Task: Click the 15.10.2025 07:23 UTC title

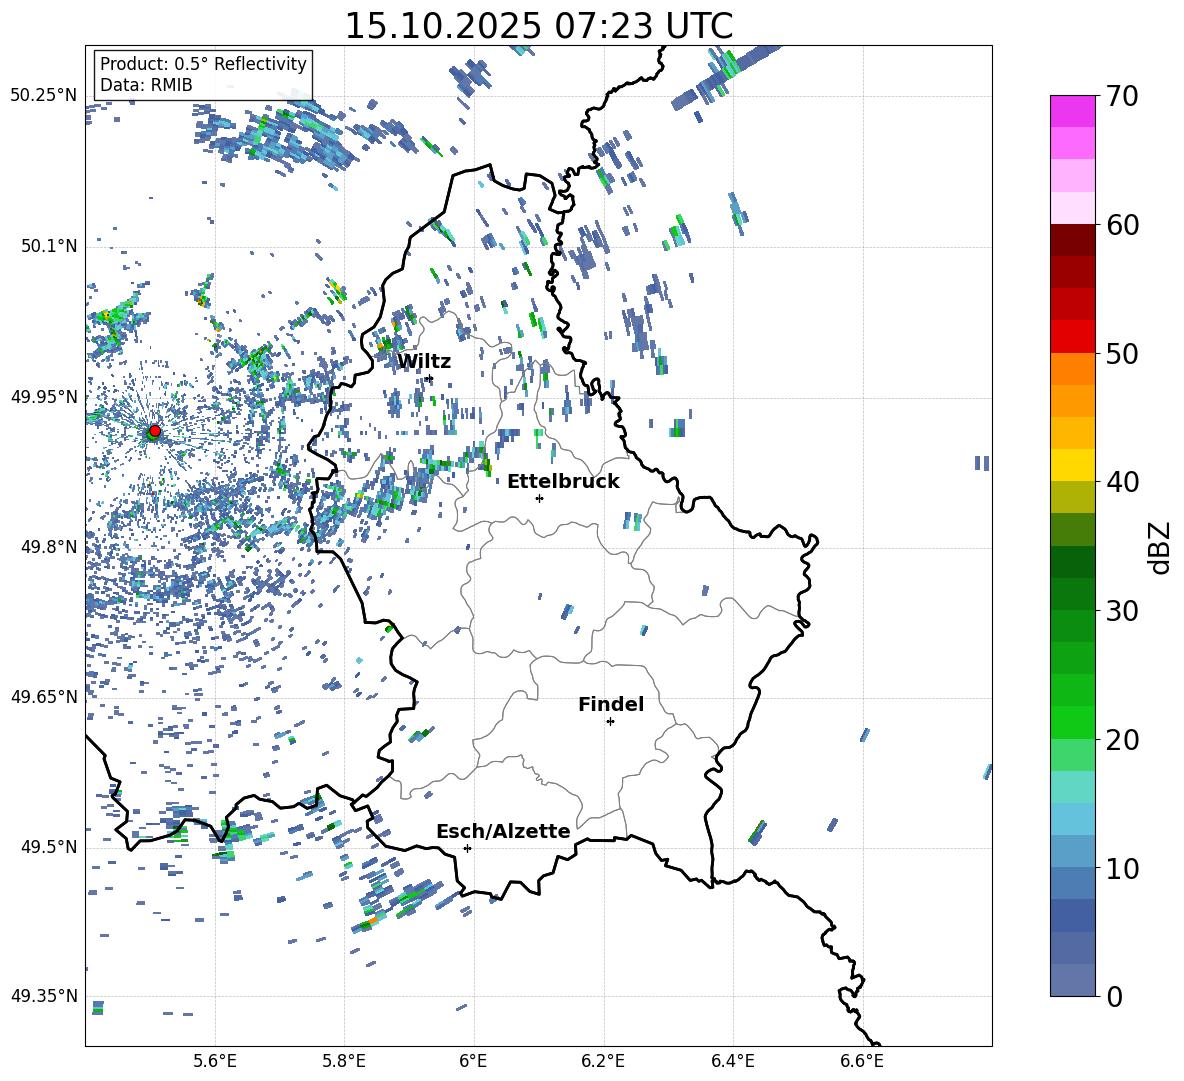Action: tap(538, 26)
